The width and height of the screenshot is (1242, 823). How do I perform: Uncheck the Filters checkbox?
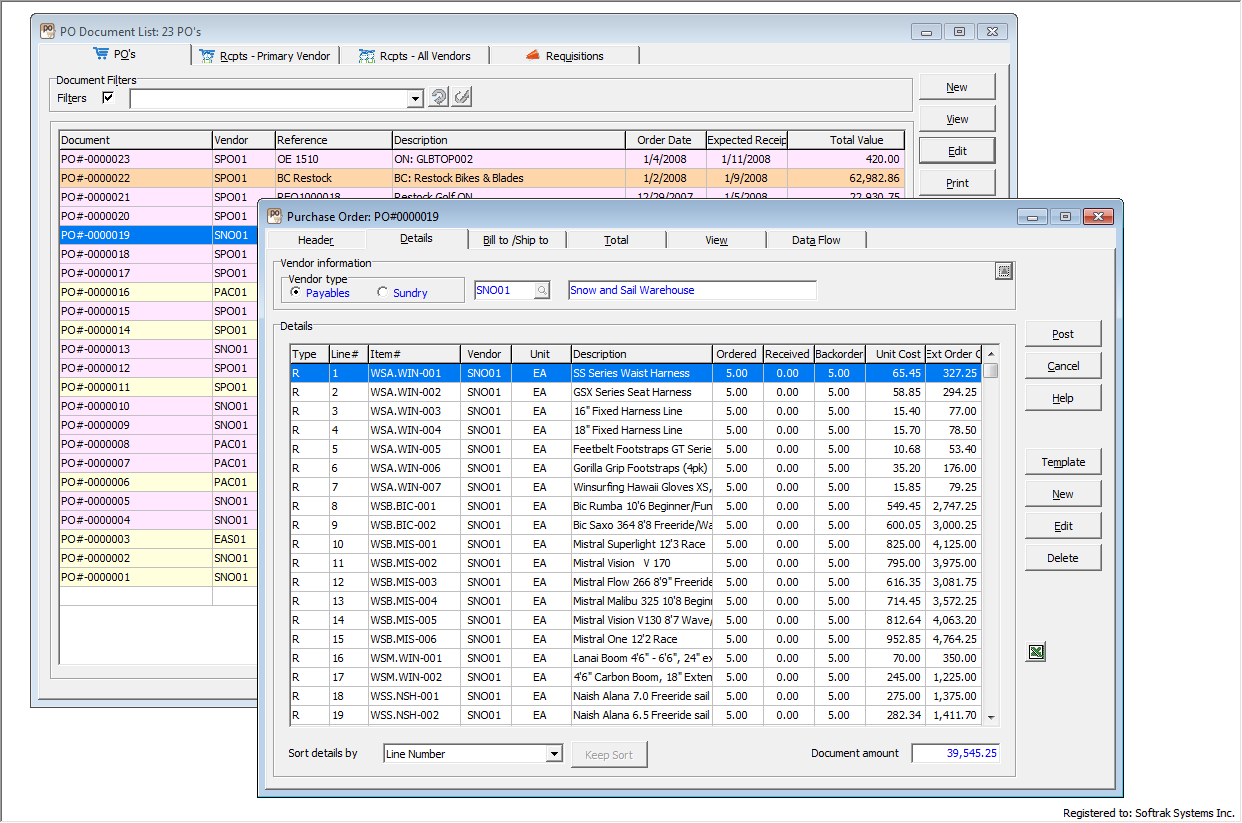[108, 98]
